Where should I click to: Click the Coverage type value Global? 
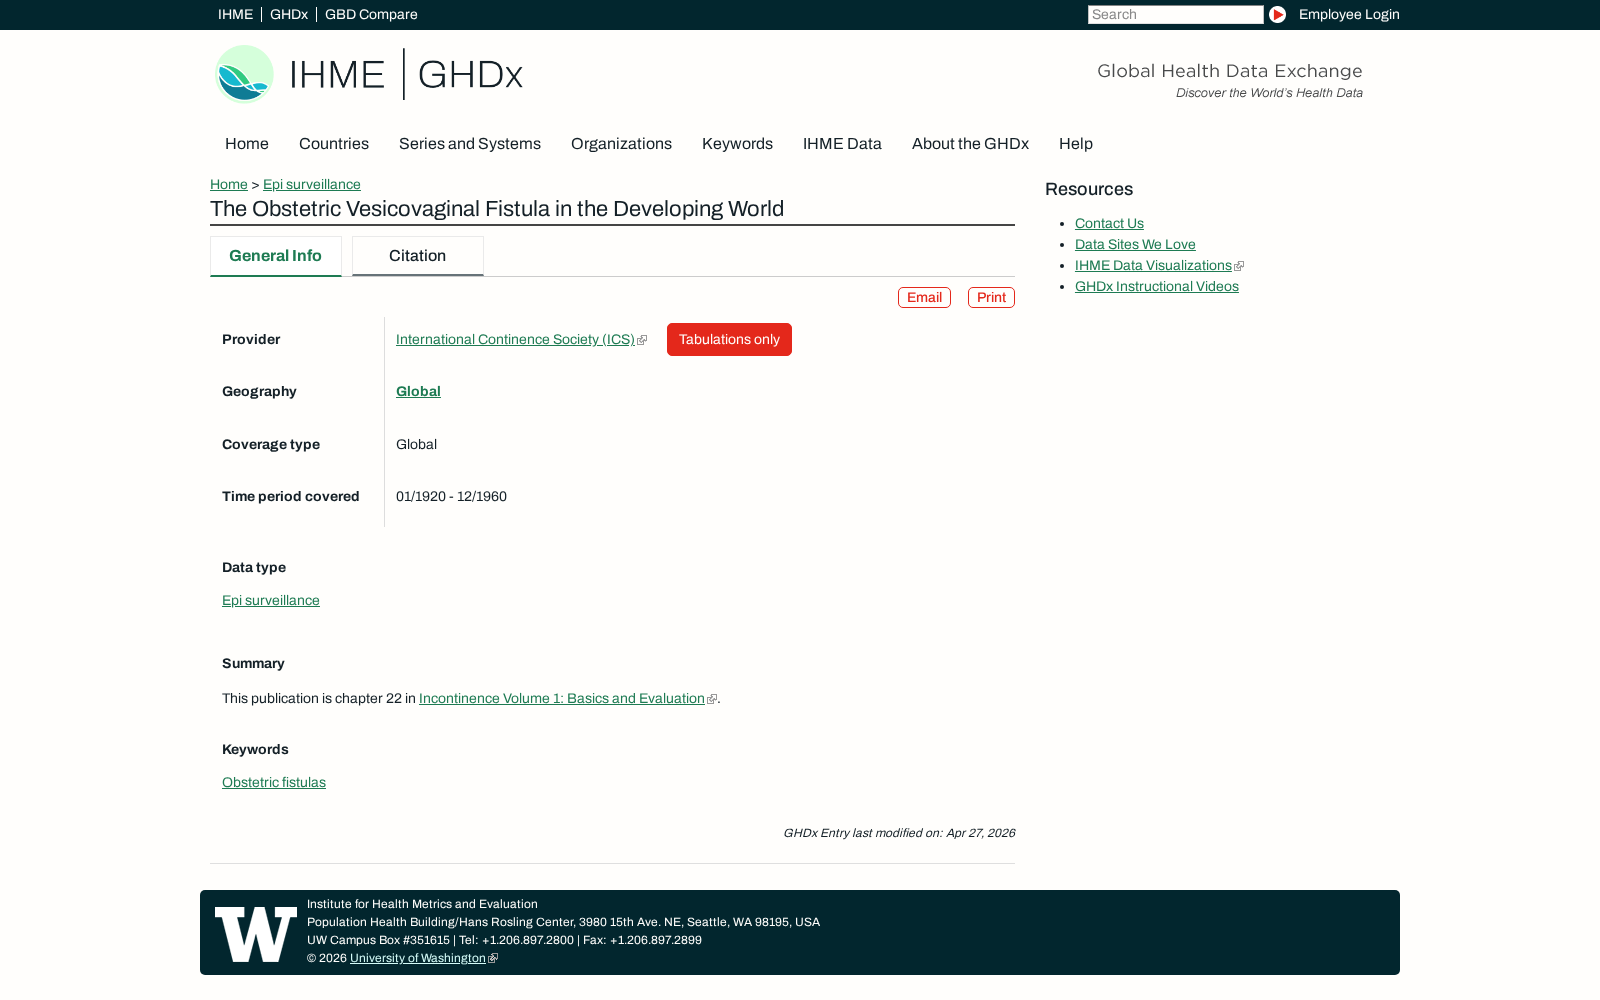pos(416,445)
